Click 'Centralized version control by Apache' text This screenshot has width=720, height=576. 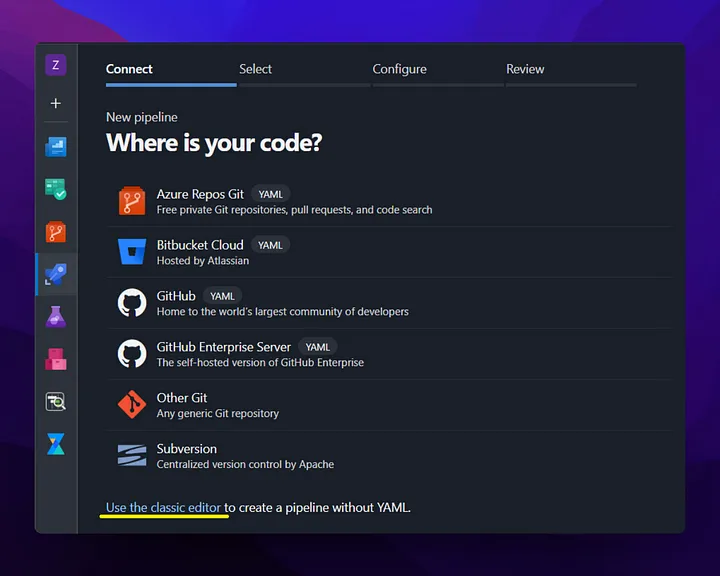[x=245, y=464]
